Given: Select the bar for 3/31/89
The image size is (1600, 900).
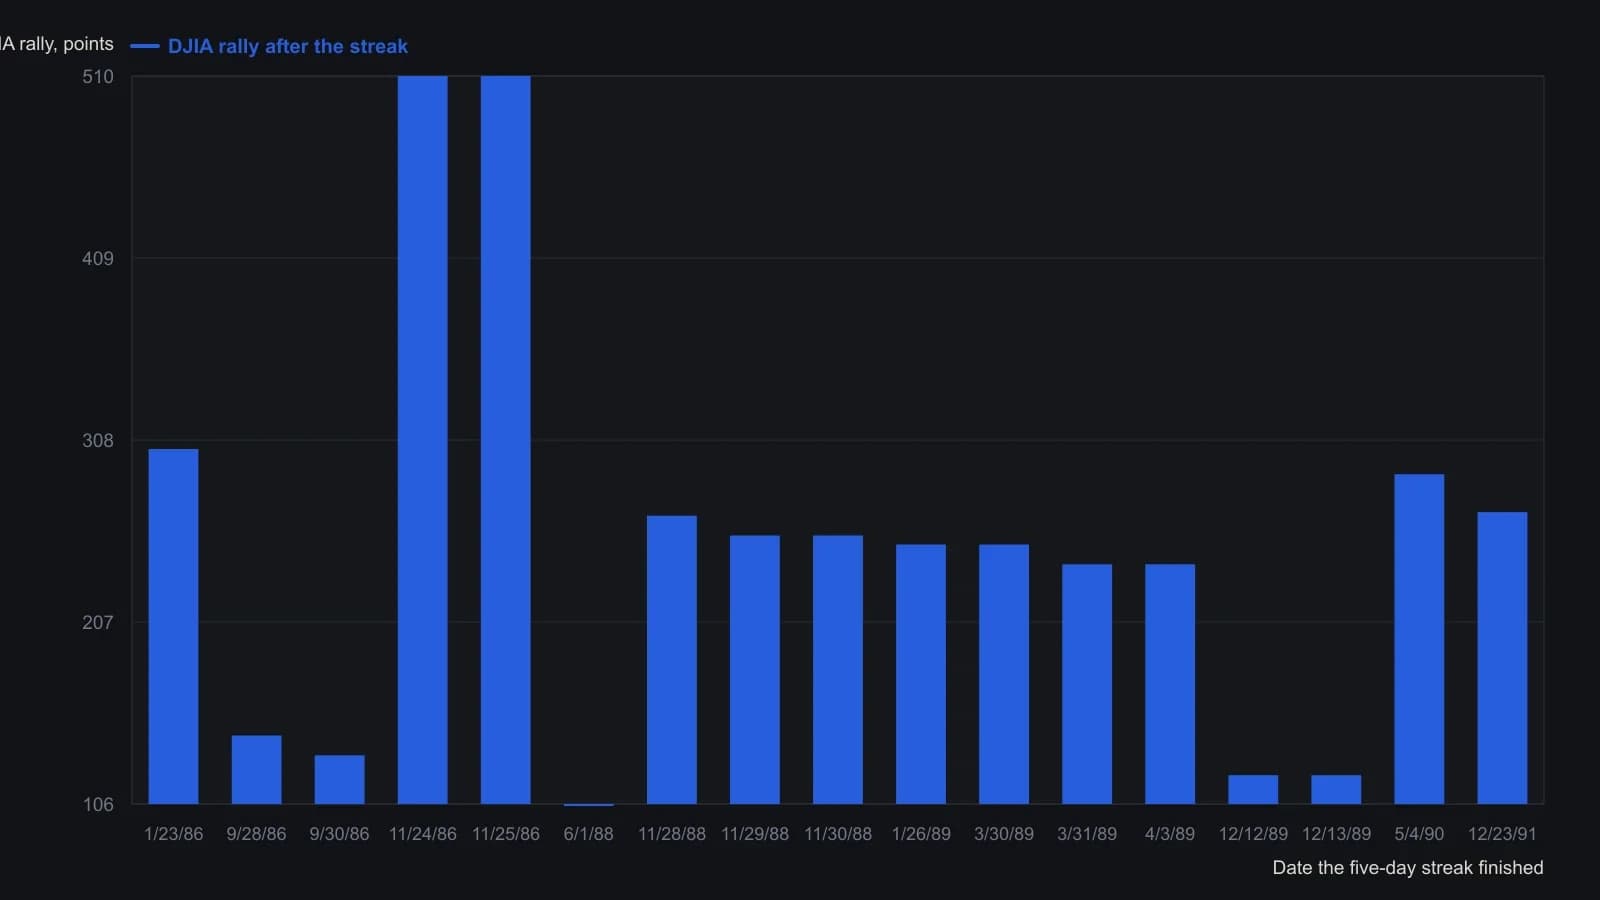Looking at the screenshot, I should pyautogui.click(x=1086, y=684).
